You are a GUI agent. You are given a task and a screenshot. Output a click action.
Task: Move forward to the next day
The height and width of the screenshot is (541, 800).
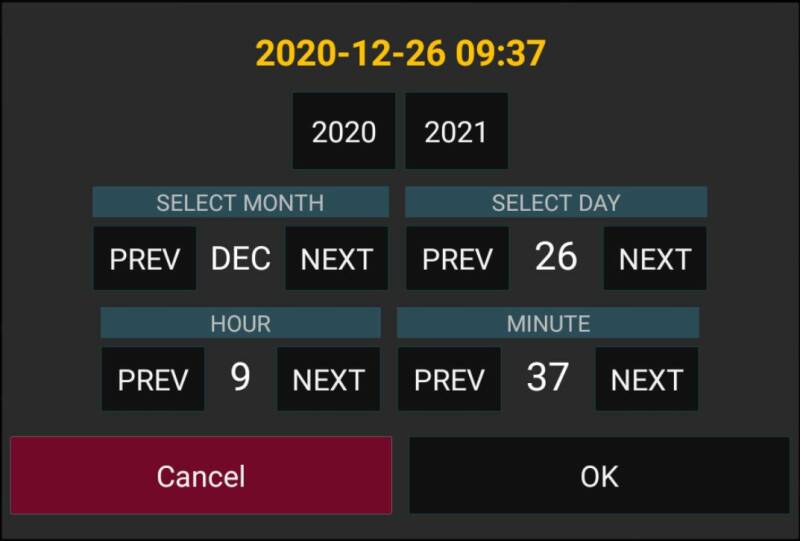pos(654,259)
